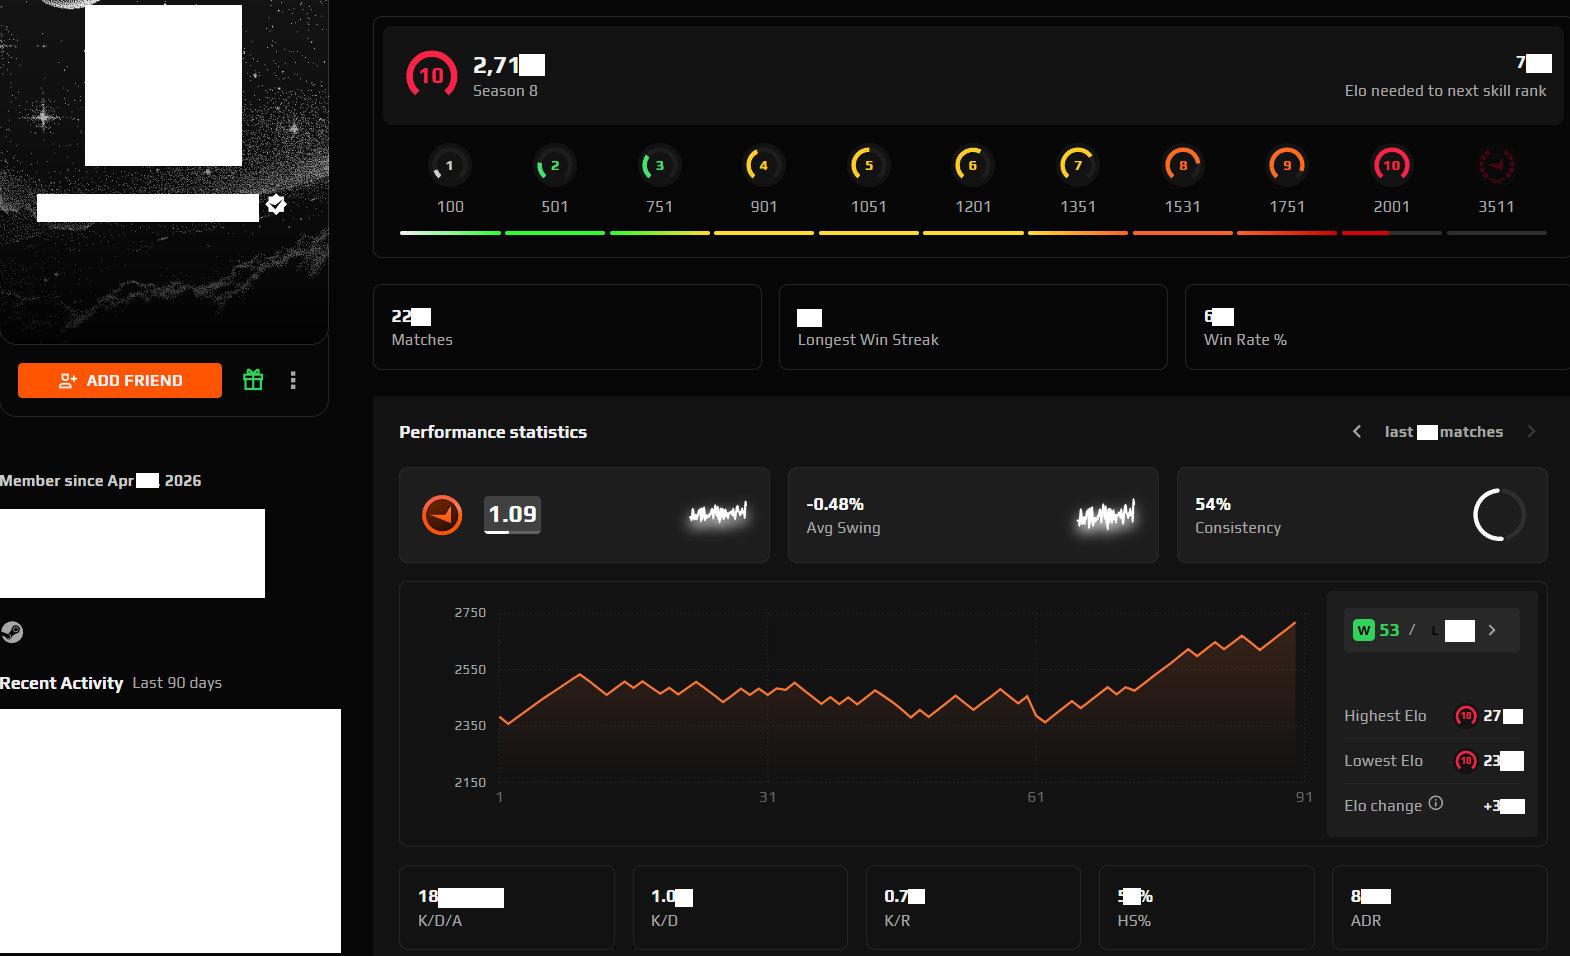
Task: Click the verified badge next to username
Action: pyautogui.click(x=277, y=205)
